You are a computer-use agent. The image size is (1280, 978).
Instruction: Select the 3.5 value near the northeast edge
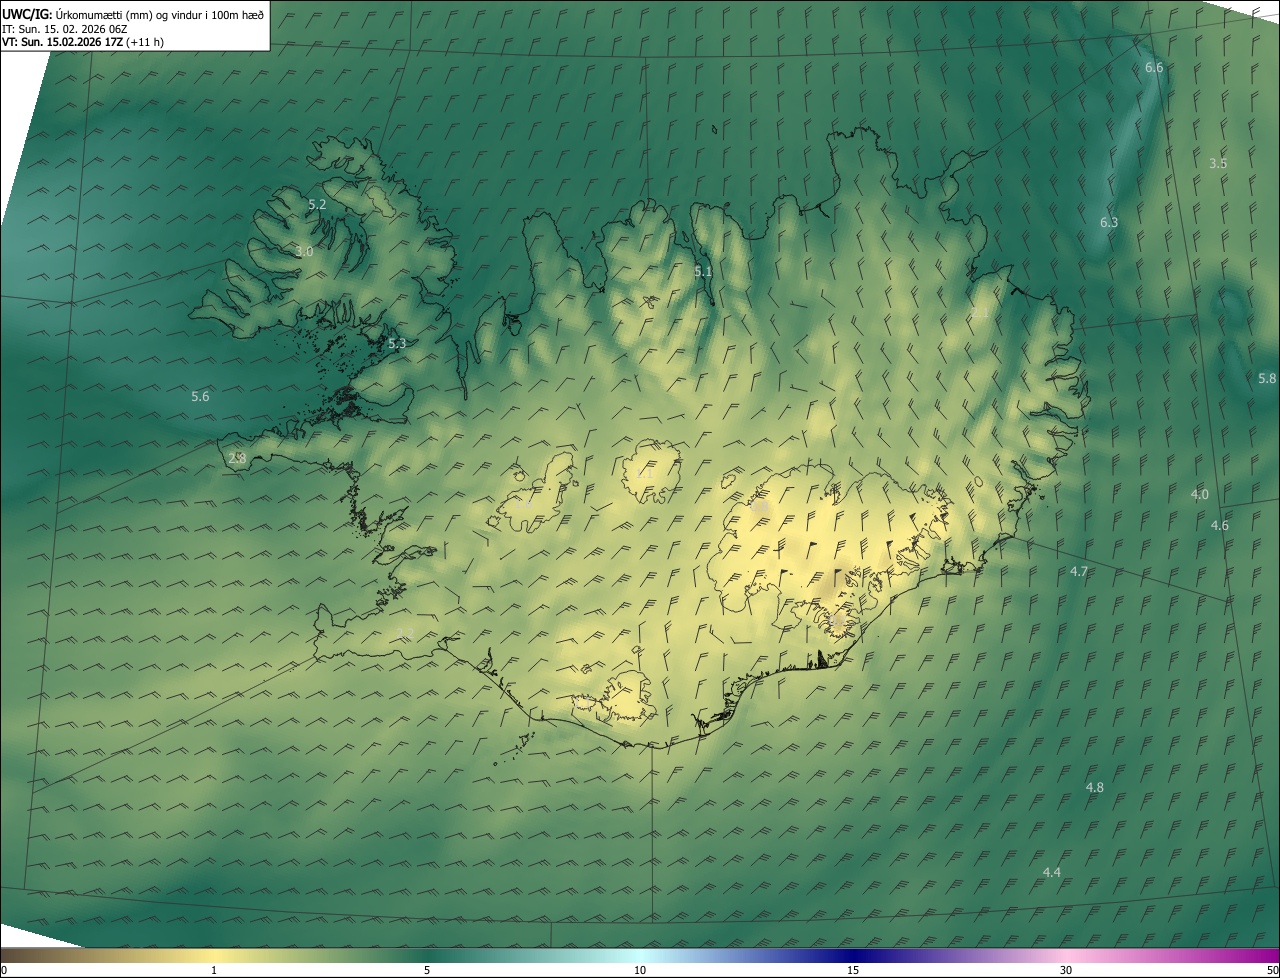pos(1218,163)
